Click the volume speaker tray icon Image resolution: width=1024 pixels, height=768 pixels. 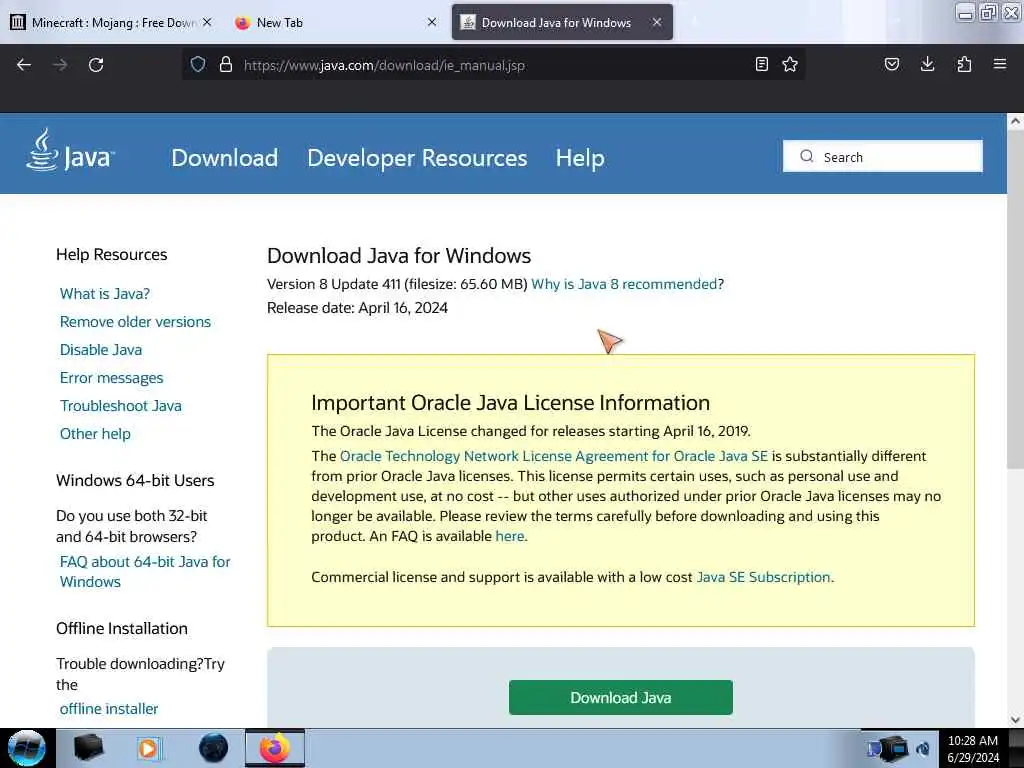(923, 749)
